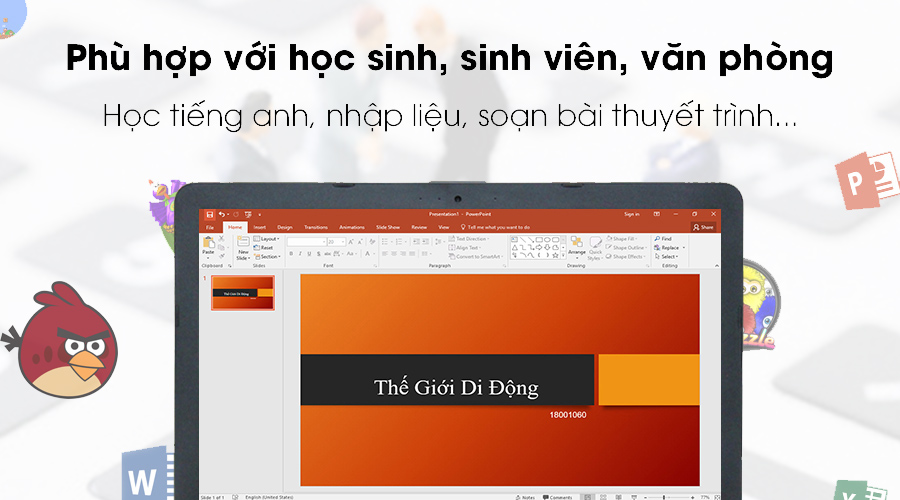Click the Save icon in title bar
900x500 pixels.
210,214
